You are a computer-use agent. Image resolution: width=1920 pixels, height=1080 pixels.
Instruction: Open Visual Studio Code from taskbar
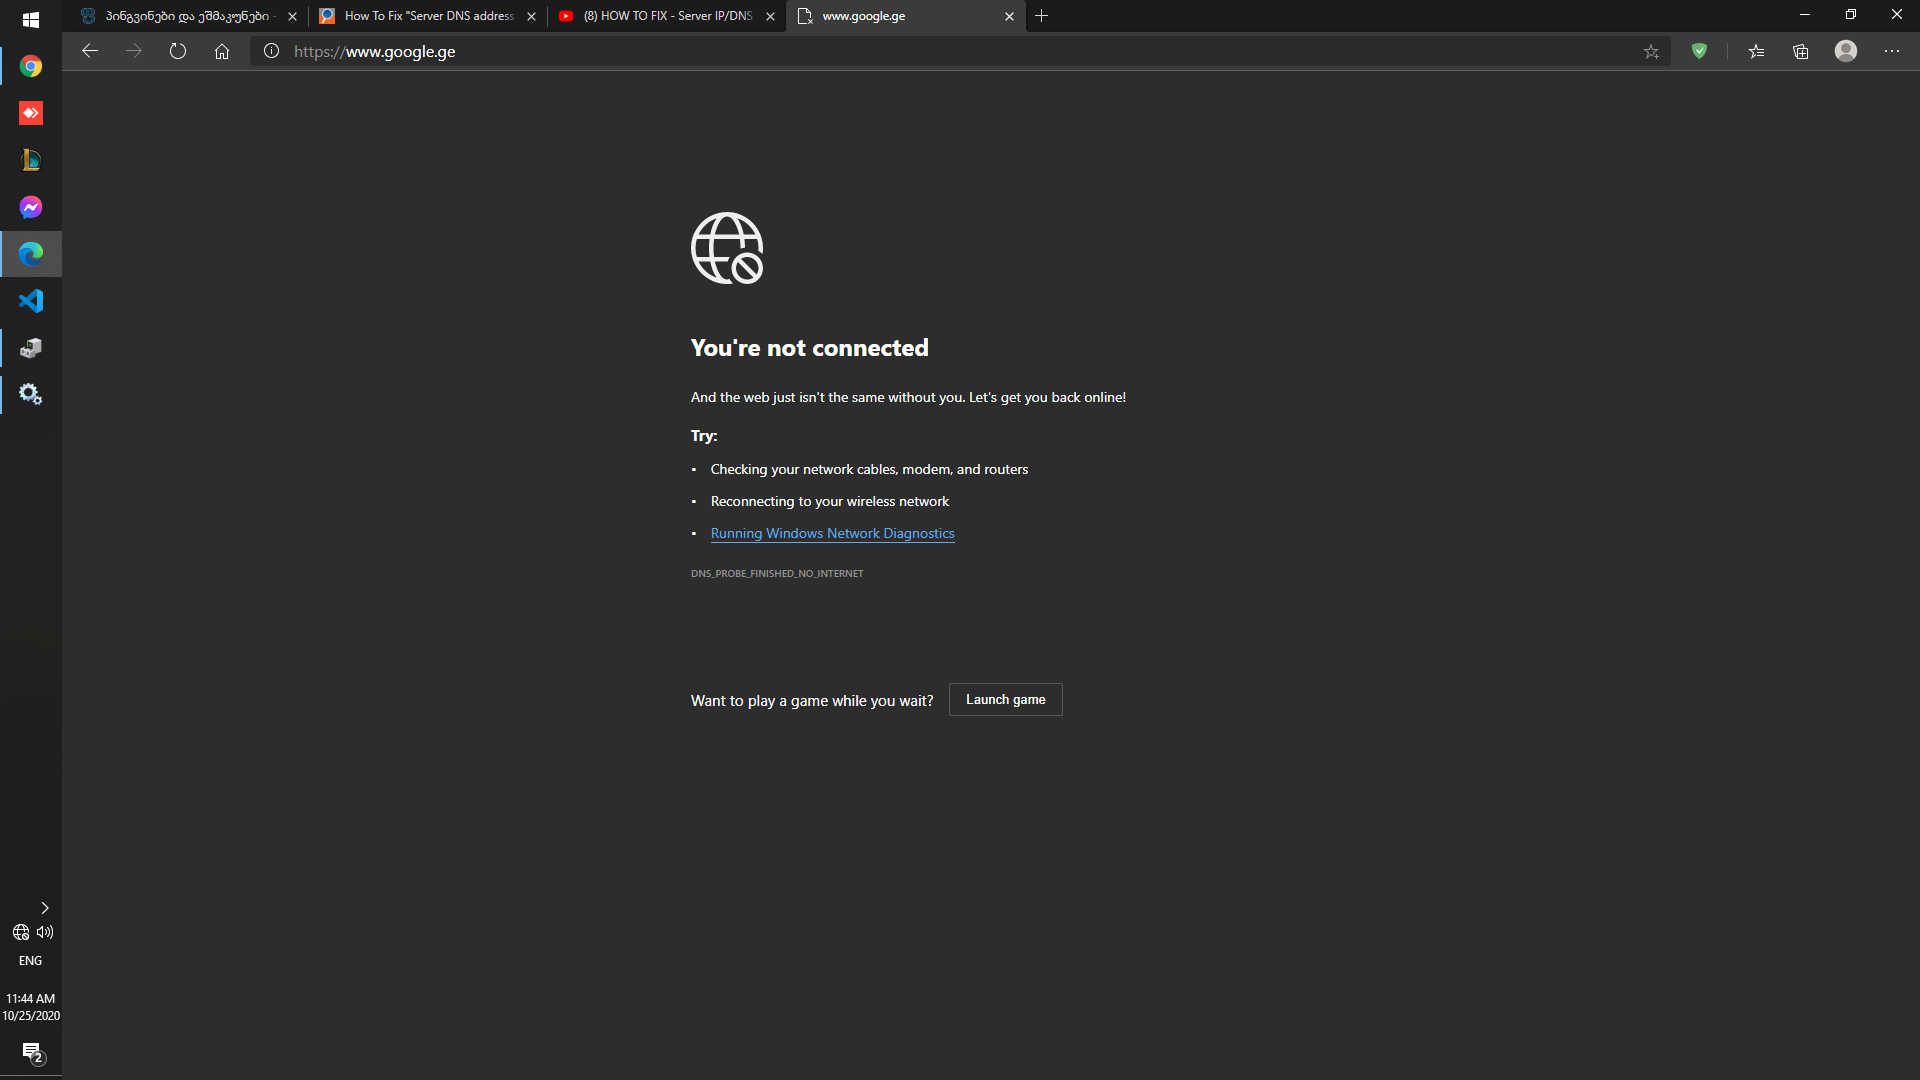tap(31, 301)
